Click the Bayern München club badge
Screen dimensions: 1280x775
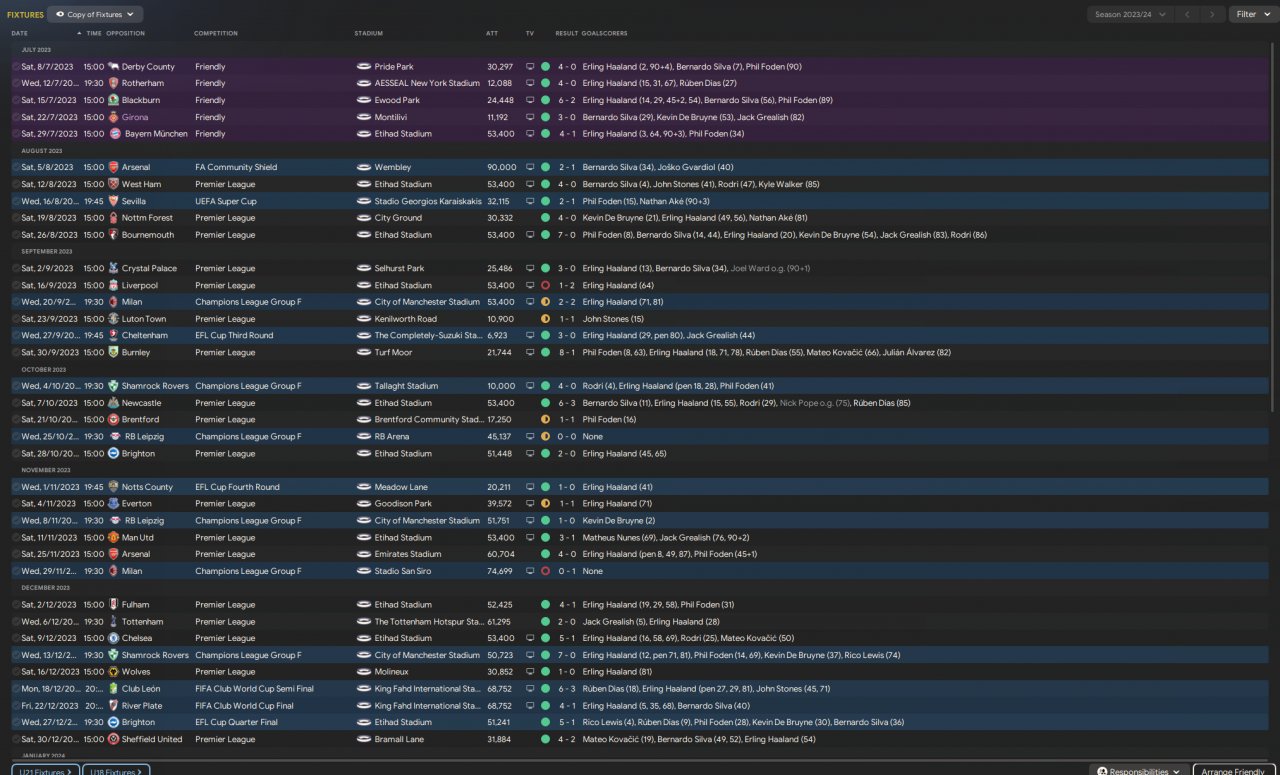(x=116, y=134)
